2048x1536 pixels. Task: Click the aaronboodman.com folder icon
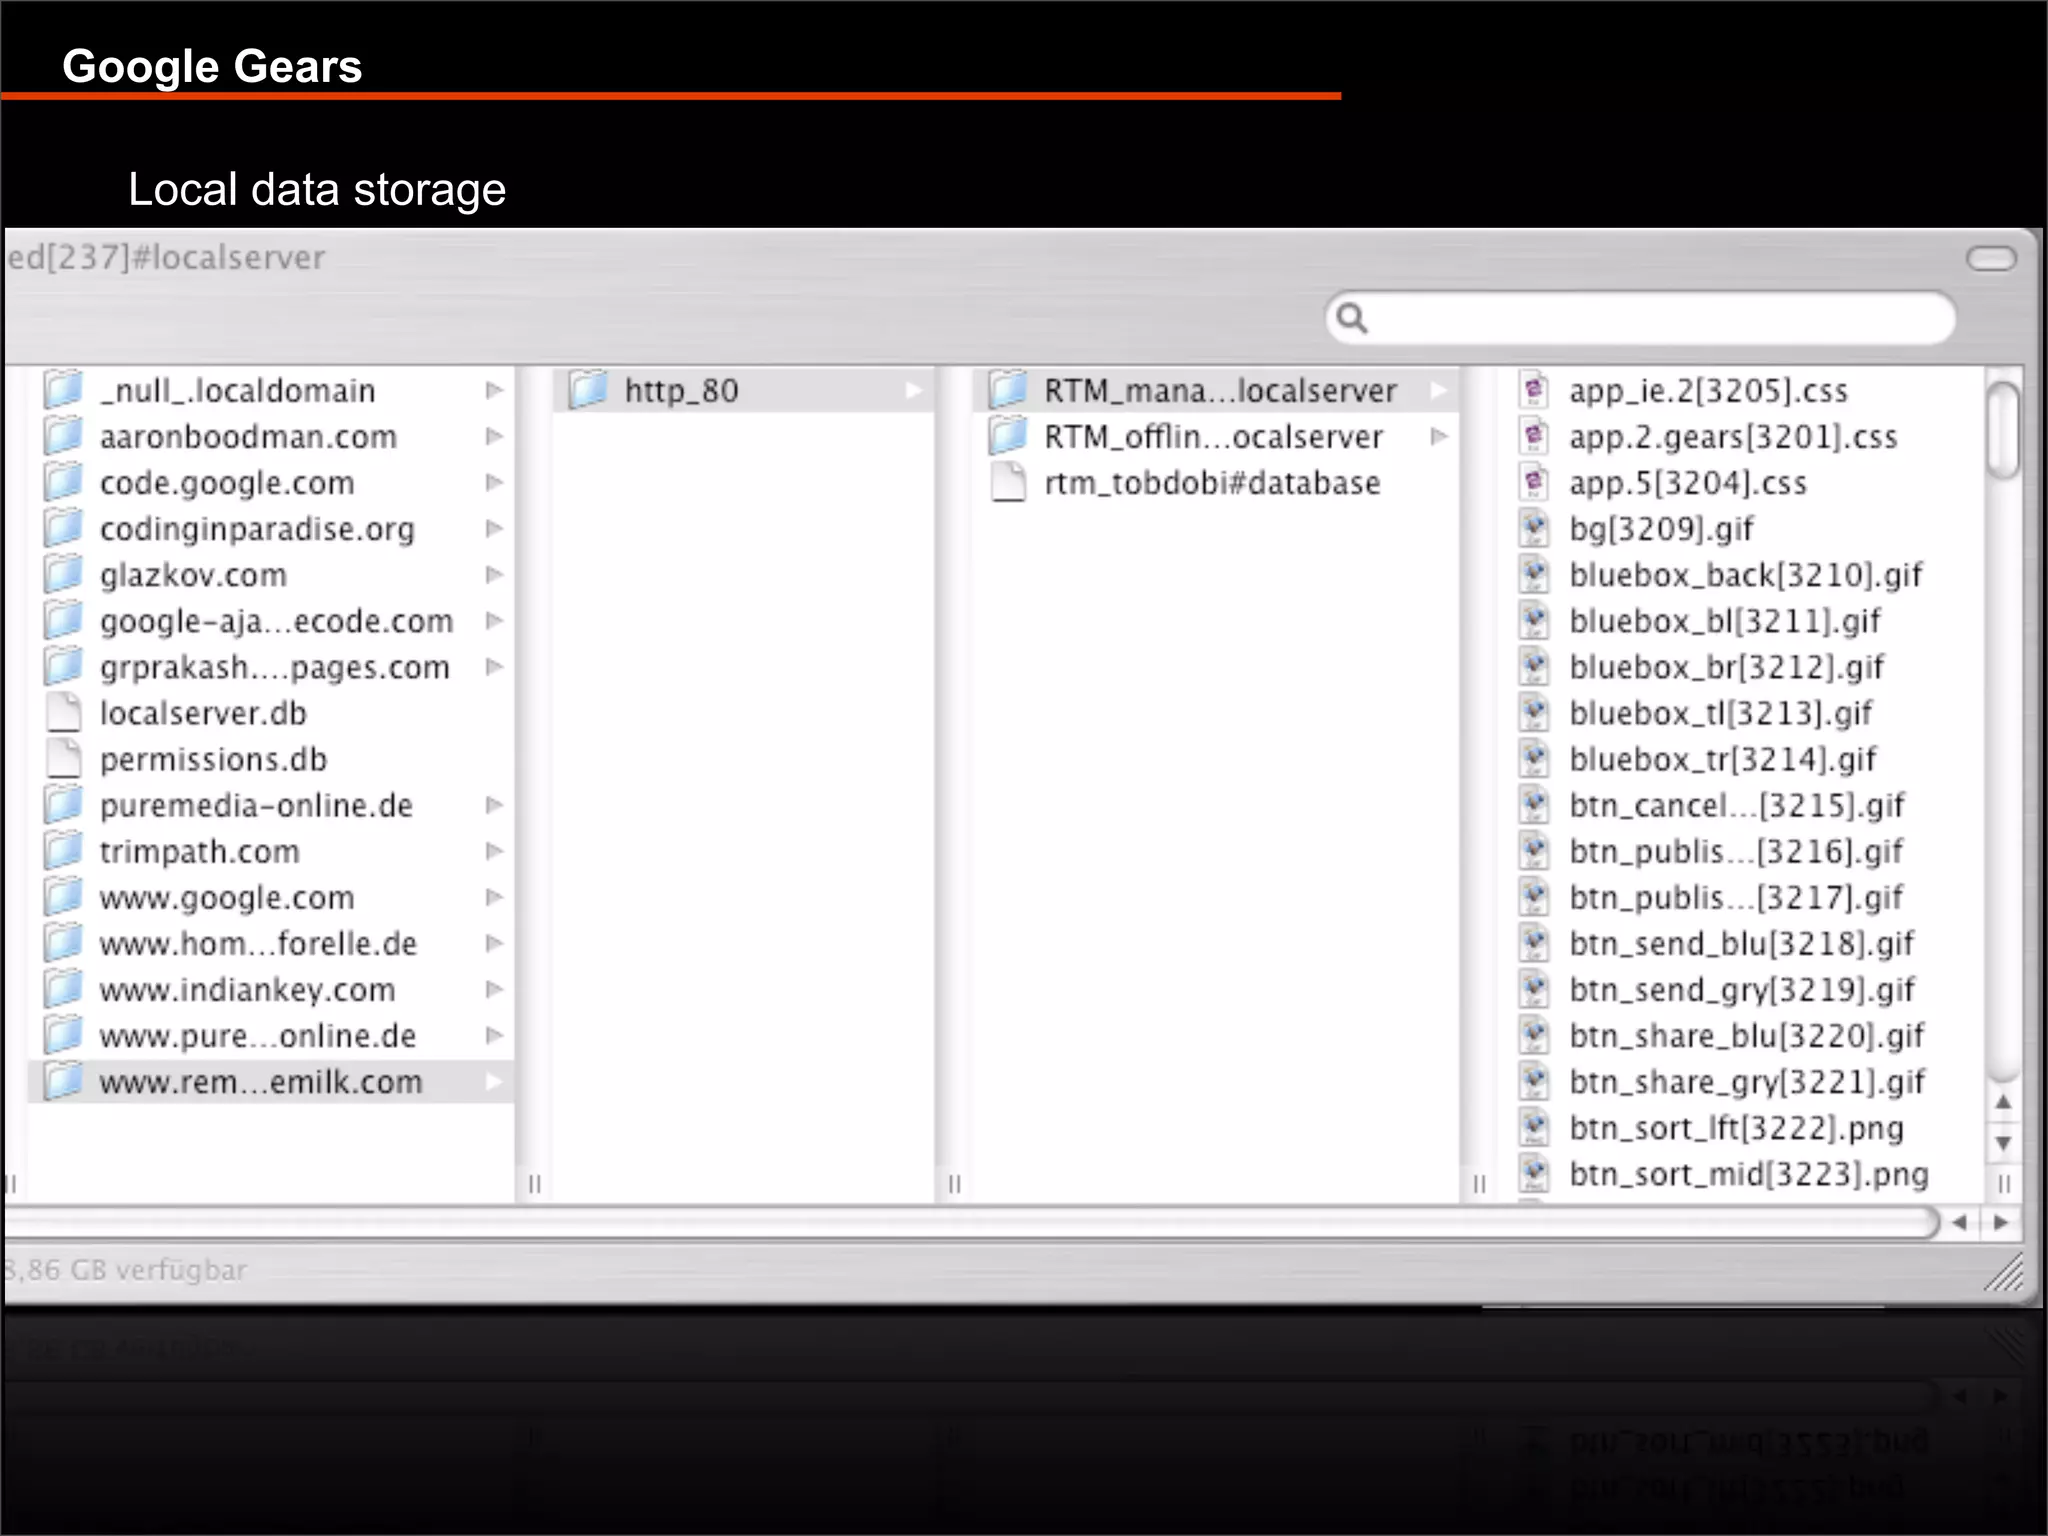(64, 436)
